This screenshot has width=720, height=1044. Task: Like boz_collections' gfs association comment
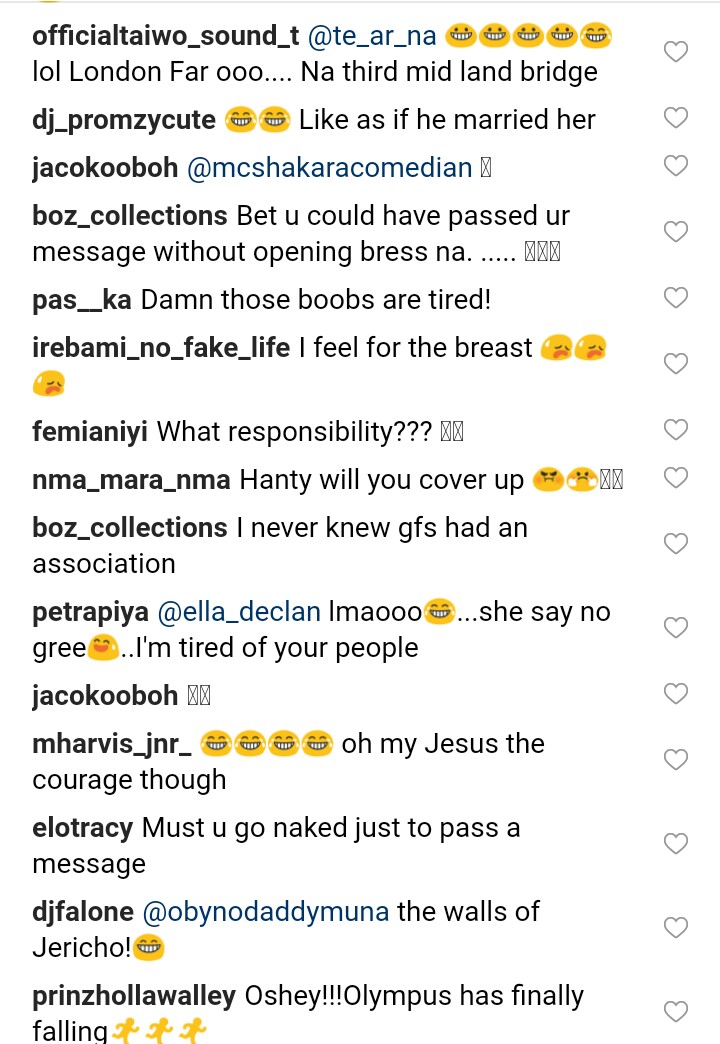point(676,544)
